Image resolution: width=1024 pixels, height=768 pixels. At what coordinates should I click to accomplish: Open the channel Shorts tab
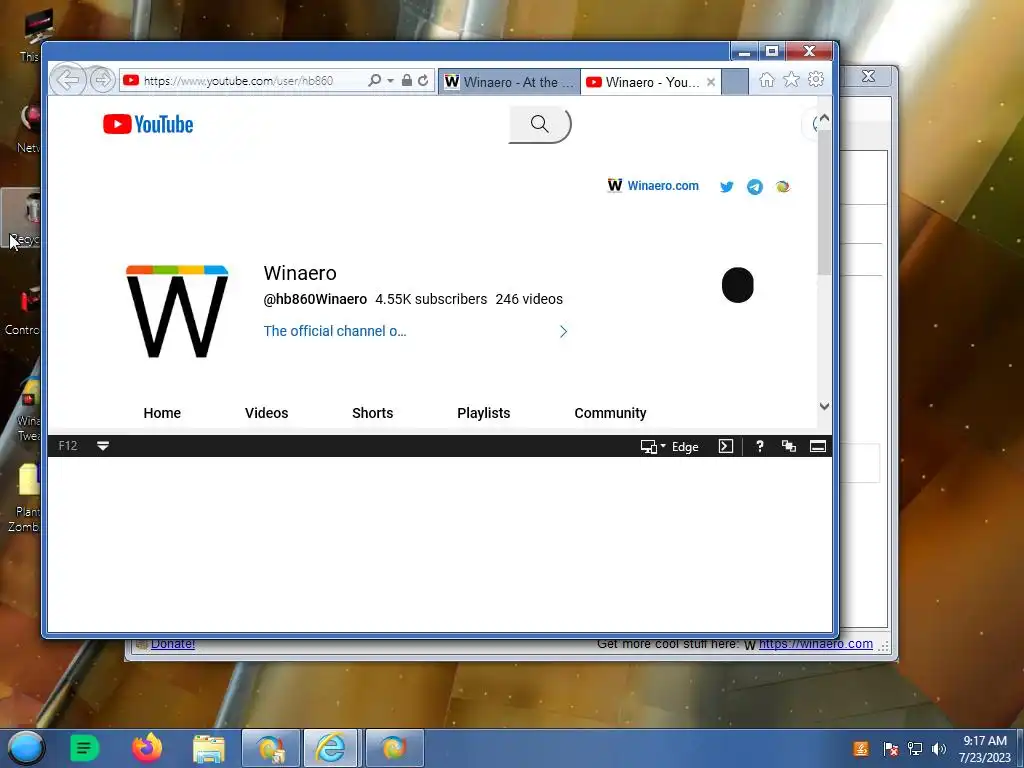pos(372,413)
